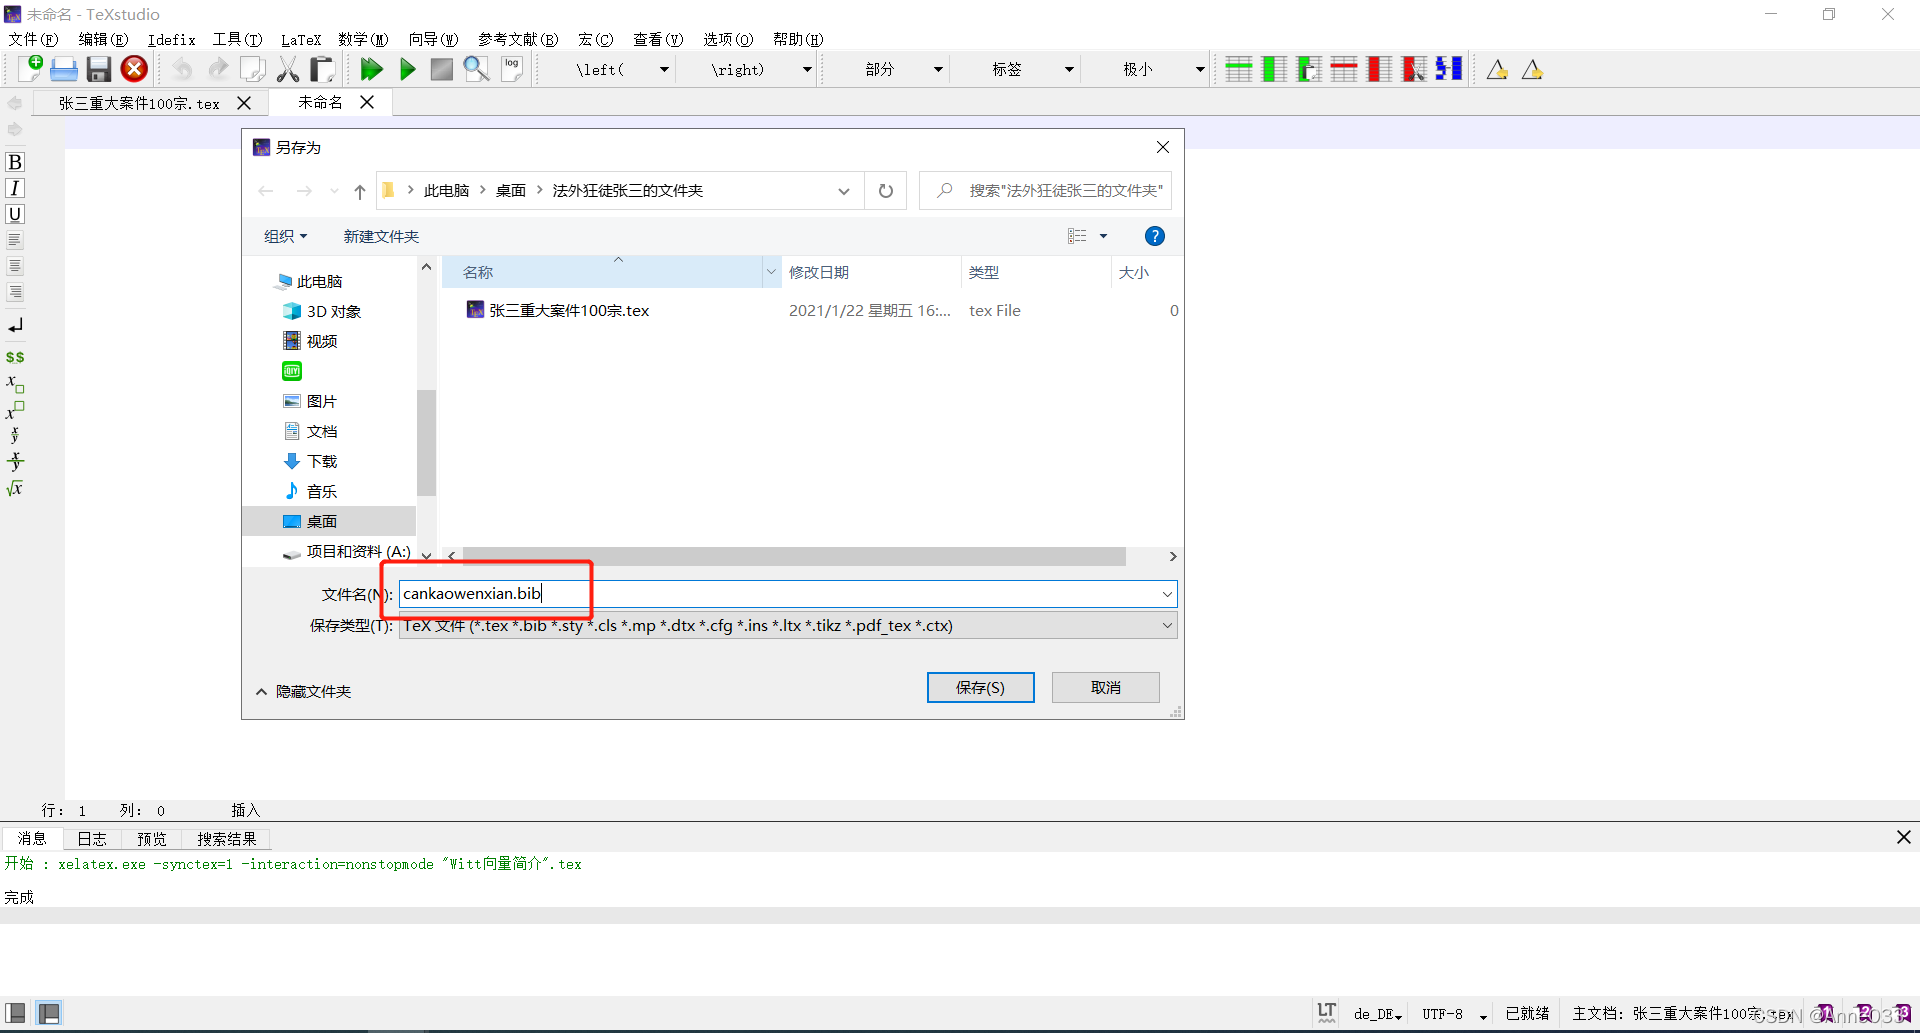The width and height of the screenshot is (1920, 1033).
Task: Close the 未命名 editor tab
Action: point(367,102)
